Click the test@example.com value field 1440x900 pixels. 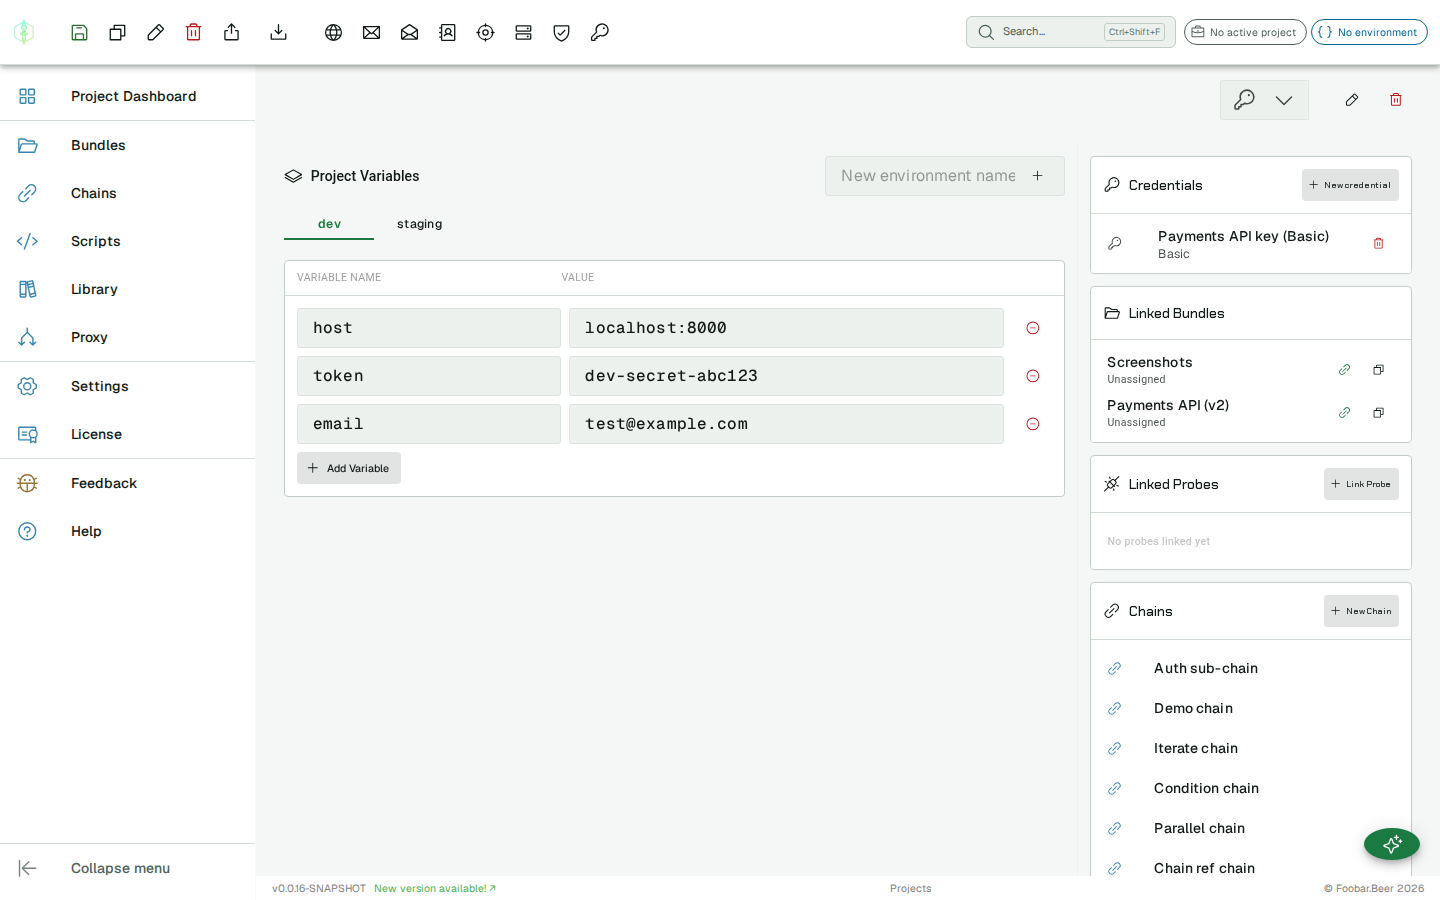[x=786, y=424]
